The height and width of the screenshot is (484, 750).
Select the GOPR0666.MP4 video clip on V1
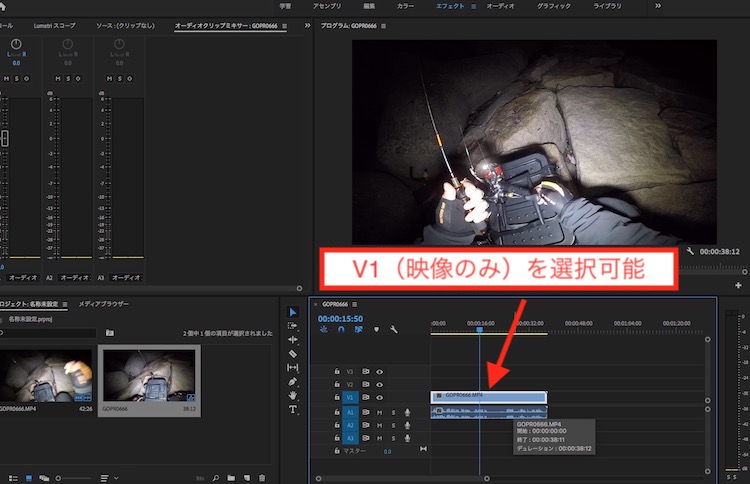489,397
